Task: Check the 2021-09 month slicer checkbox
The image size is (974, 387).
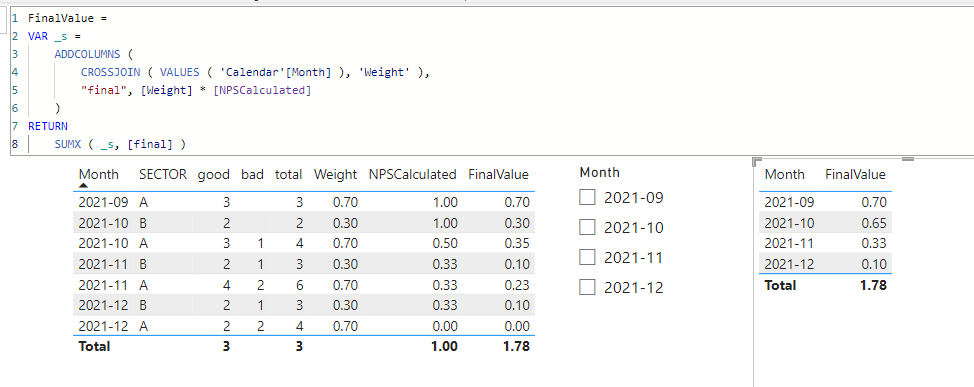Action: (587, 198)
